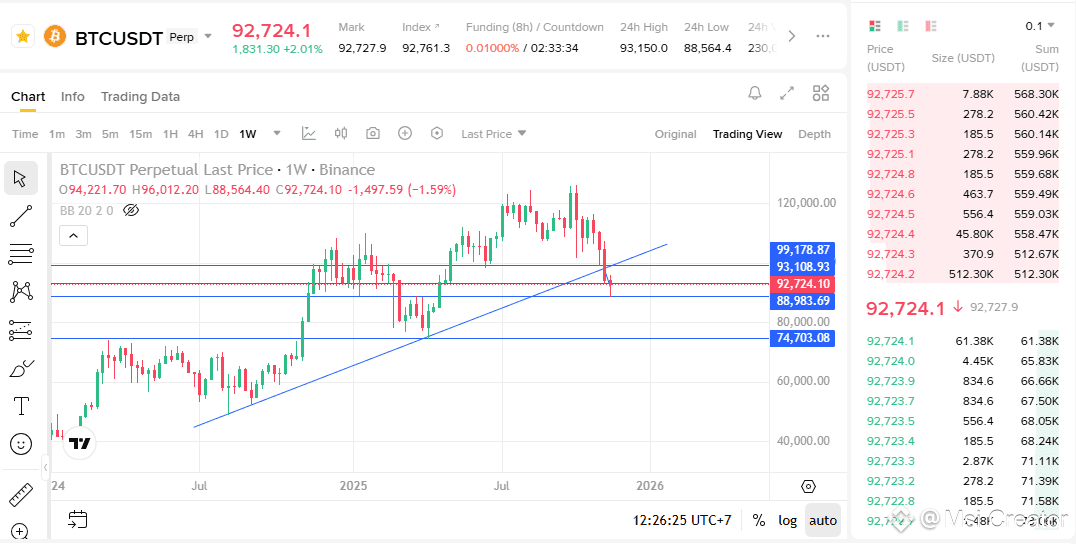Viewport: 1076px width, 544px height.
Task: Select the 3m timeframe
Action: click(84, 134)
